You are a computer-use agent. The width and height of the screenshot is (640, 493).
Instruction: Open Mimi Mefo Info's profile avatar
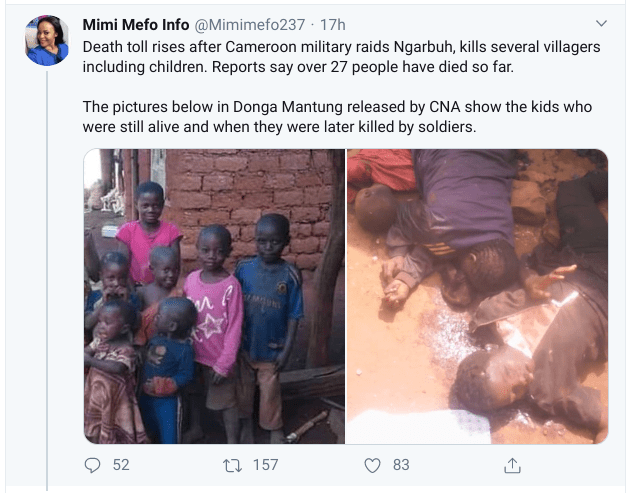click(47, 40)
